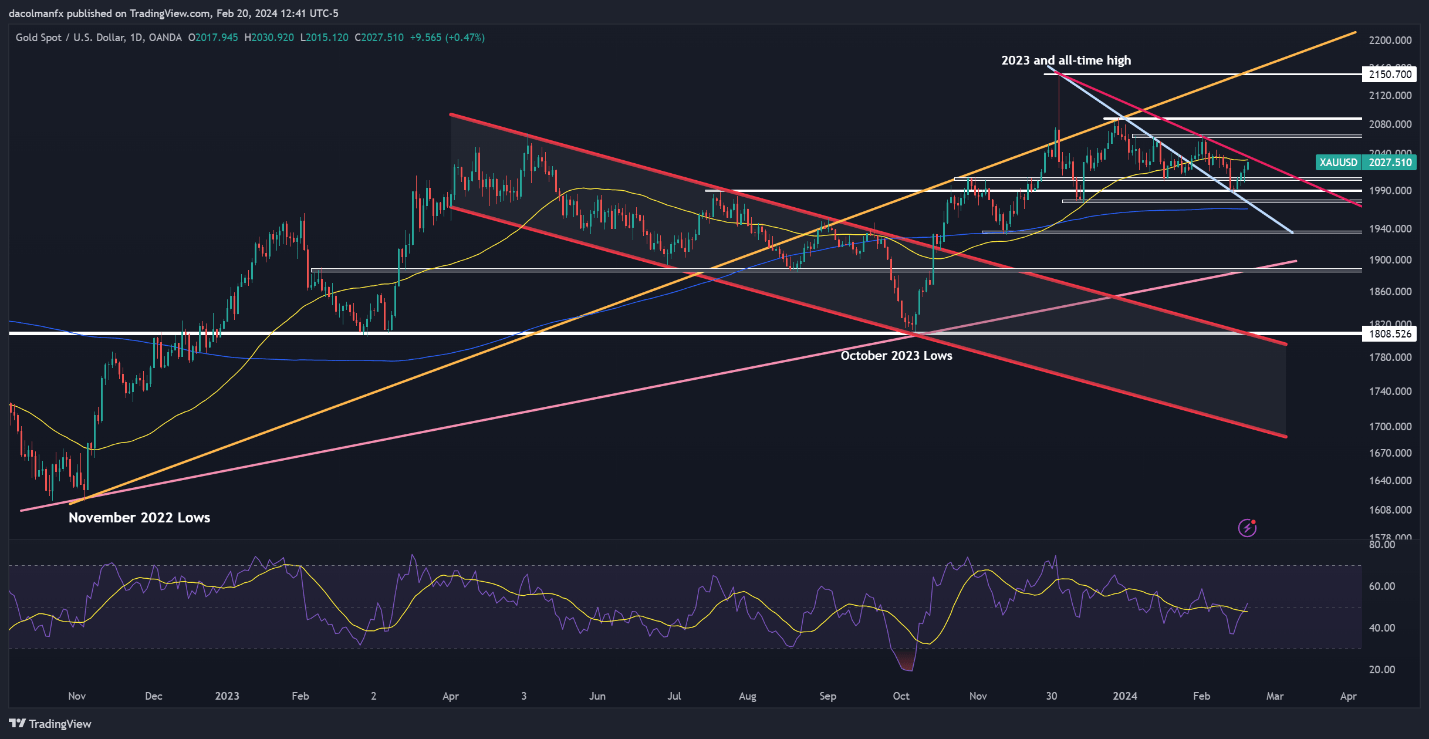Image resolution: width=1429 pixels, height=739 pixels.
Task: Click the 2024 label on time axis
Action: click(x=1124, y=696)
